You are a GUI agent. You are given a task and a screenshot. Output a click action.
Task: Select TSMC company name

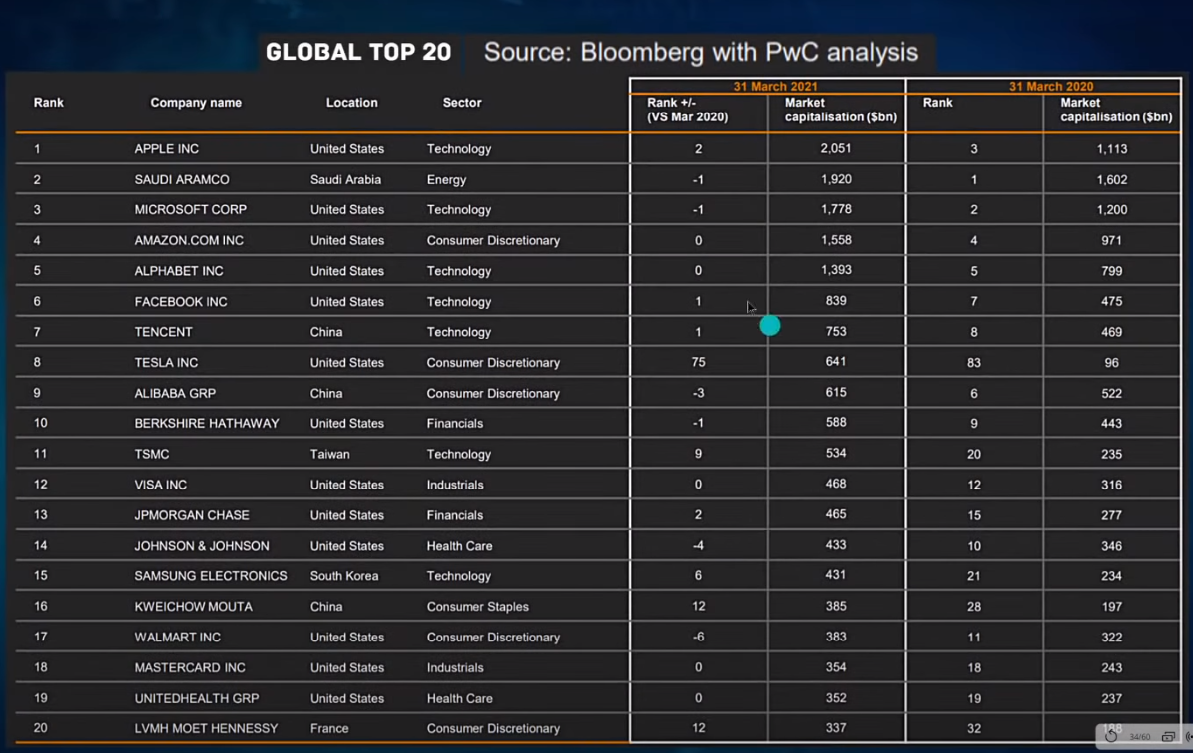(152, 454)
